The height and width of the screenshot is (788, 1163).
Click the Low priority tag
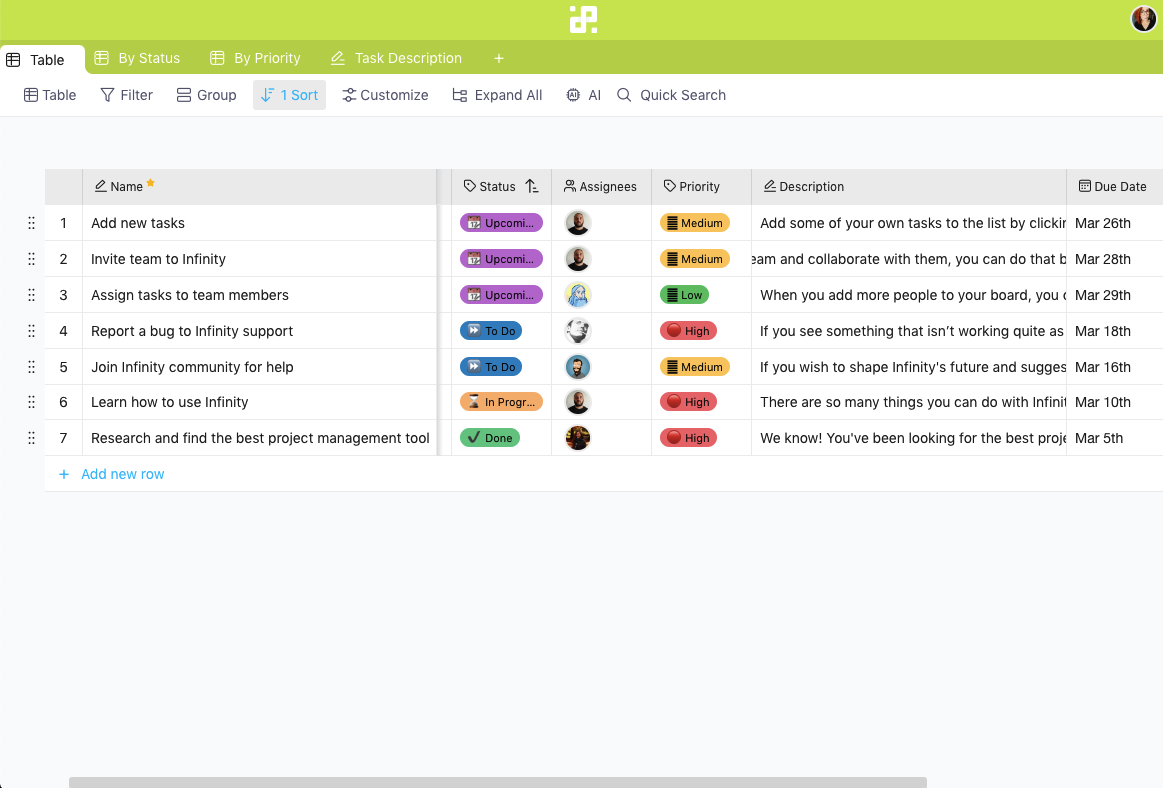pos(685,295)
